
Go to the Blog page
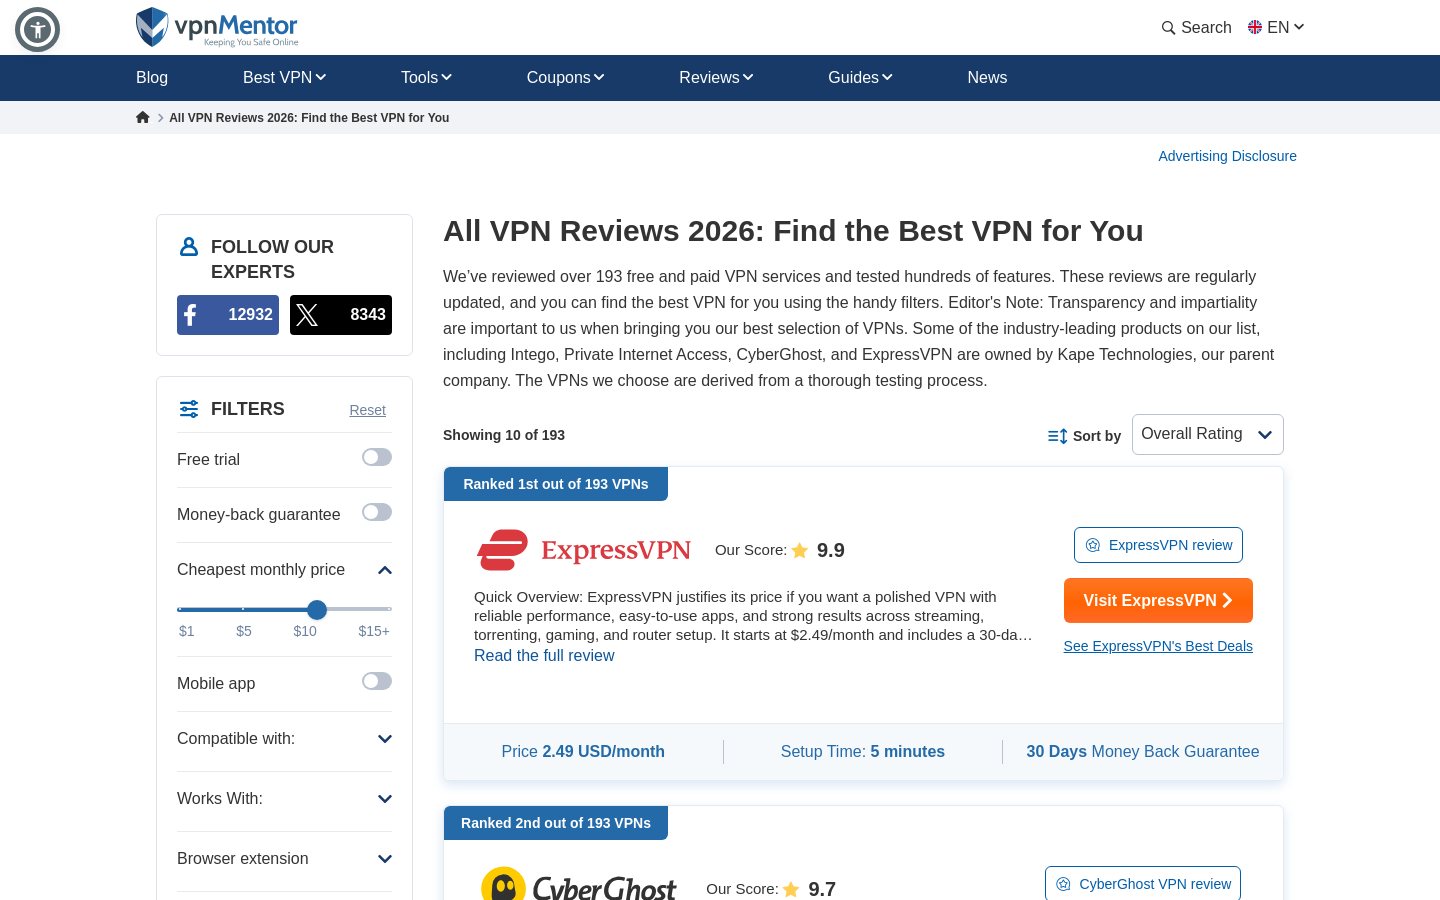click(152, 77)
